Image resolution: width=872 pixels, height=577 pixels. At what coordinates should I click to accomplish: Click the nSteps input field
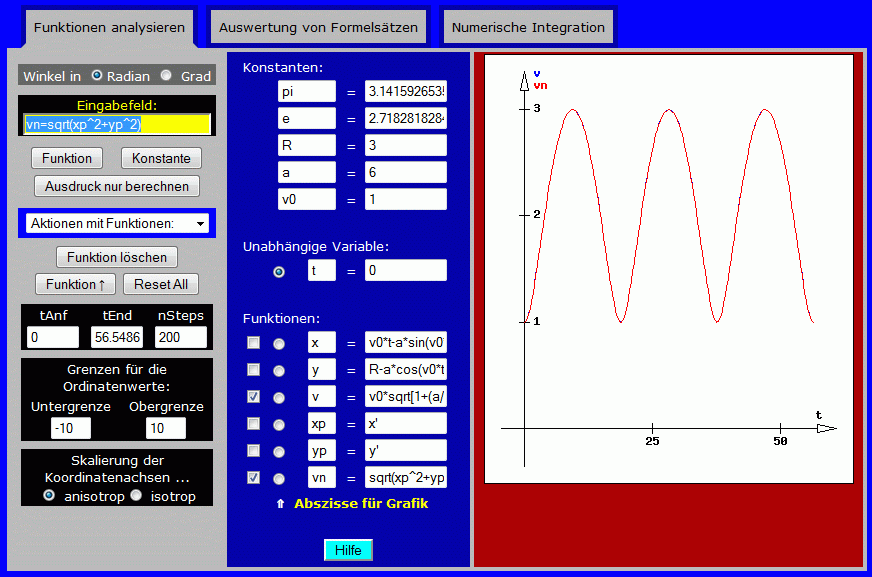coord(181,338)
